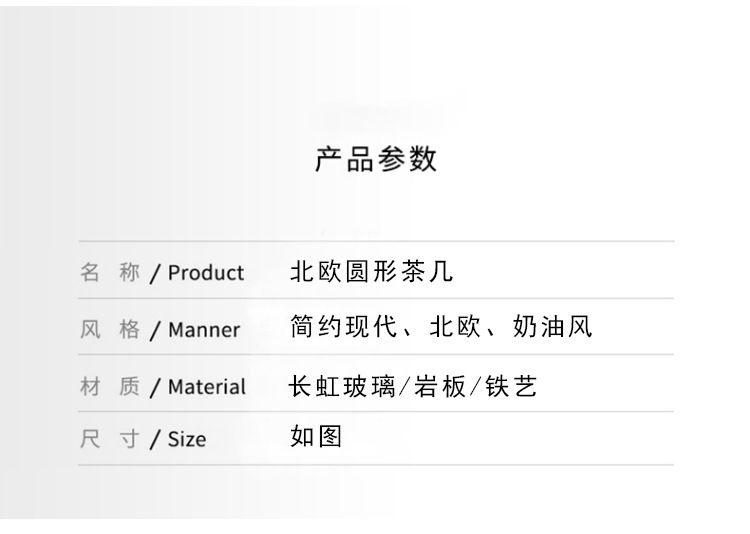Screen dimensions: 750x534
Task: Select the 风格 label text
Action: coord(110,329)
